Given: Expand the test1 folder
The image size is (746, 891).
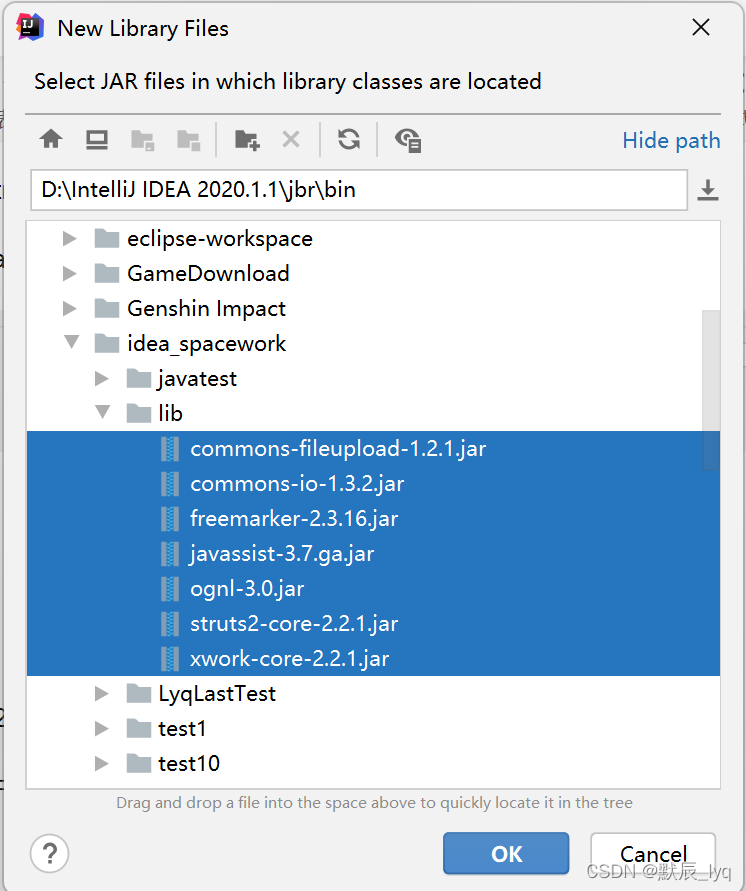Looking at the screenshot, I should 101,728.
